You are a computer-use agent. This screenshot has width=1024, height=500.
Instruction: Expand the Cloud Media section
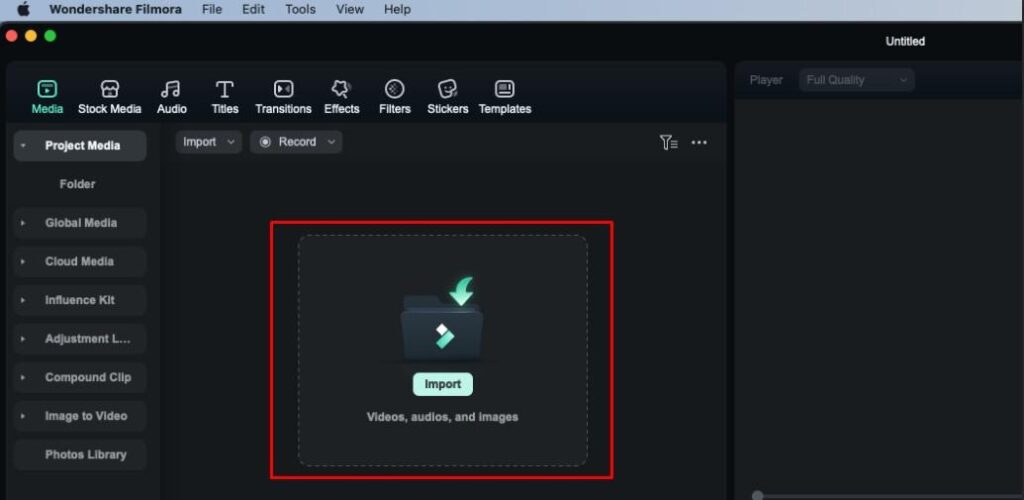coord(80,262)
